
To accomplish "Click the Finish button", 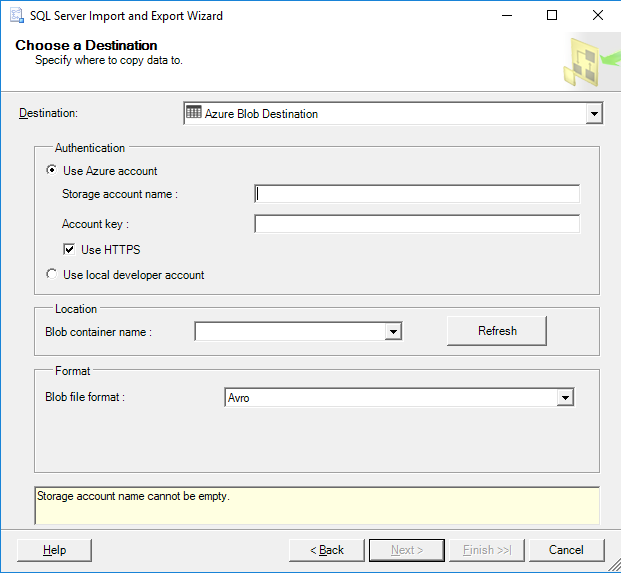I will point(486,550).
